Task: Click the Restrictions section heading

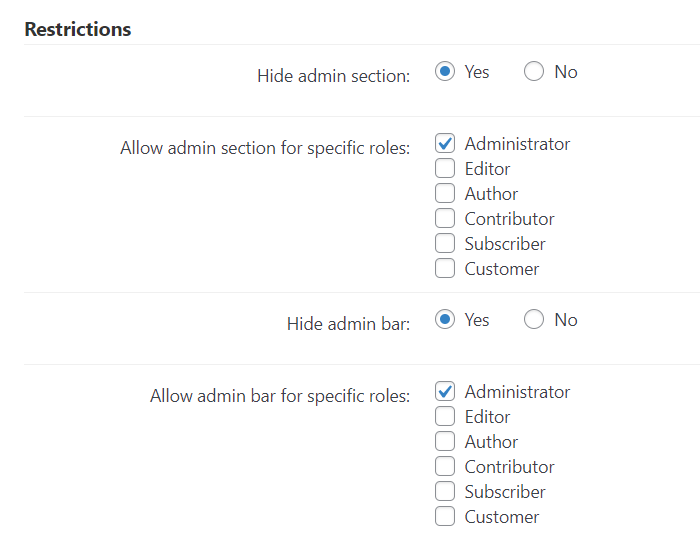Action: coord(78,29)
